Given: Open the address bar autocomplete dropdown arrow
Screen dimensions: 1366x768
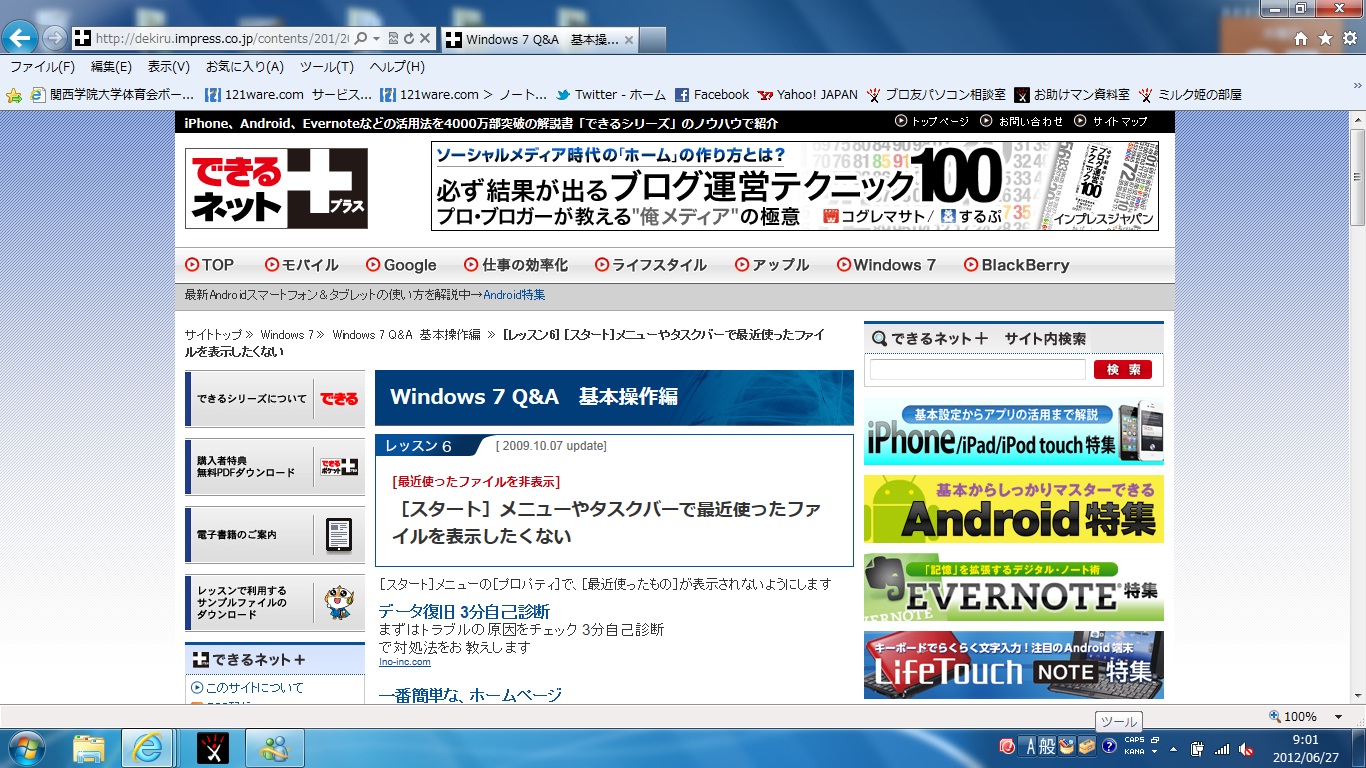Looking at the screenshot, I should 376,39.
